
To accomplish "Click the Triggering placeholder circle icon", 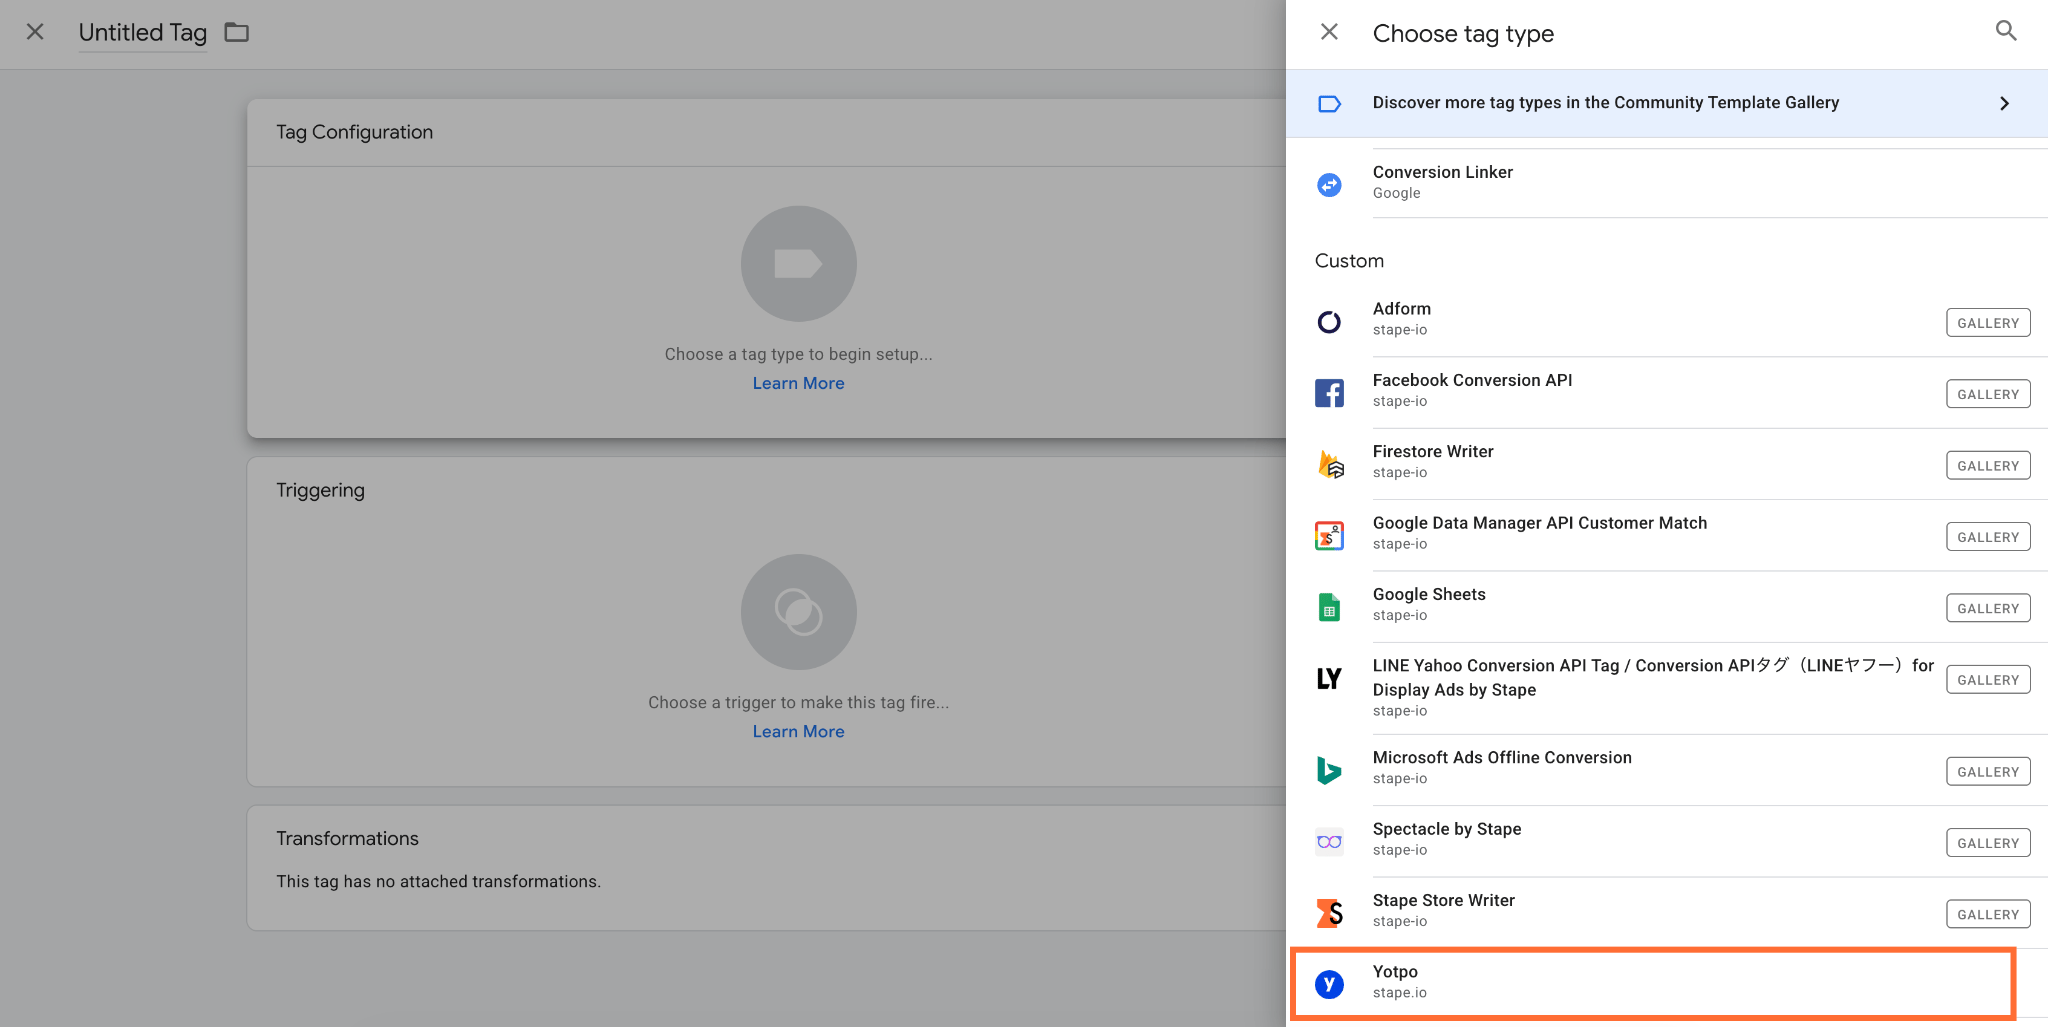I will [798, 612].
